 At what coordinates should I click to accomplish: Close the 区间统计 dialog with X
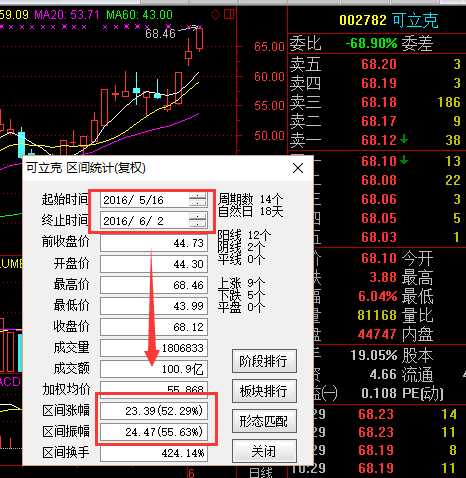coord(298,168)
